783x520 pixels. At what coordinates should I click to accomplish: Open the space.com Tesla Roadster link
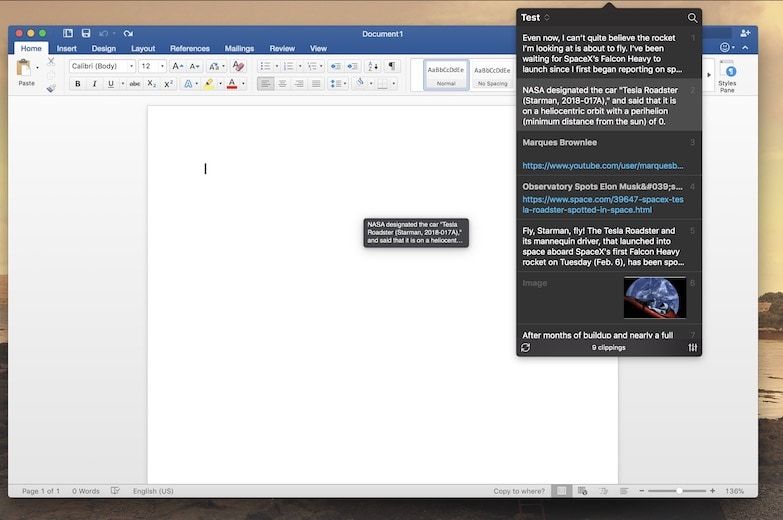pos(602,205)
